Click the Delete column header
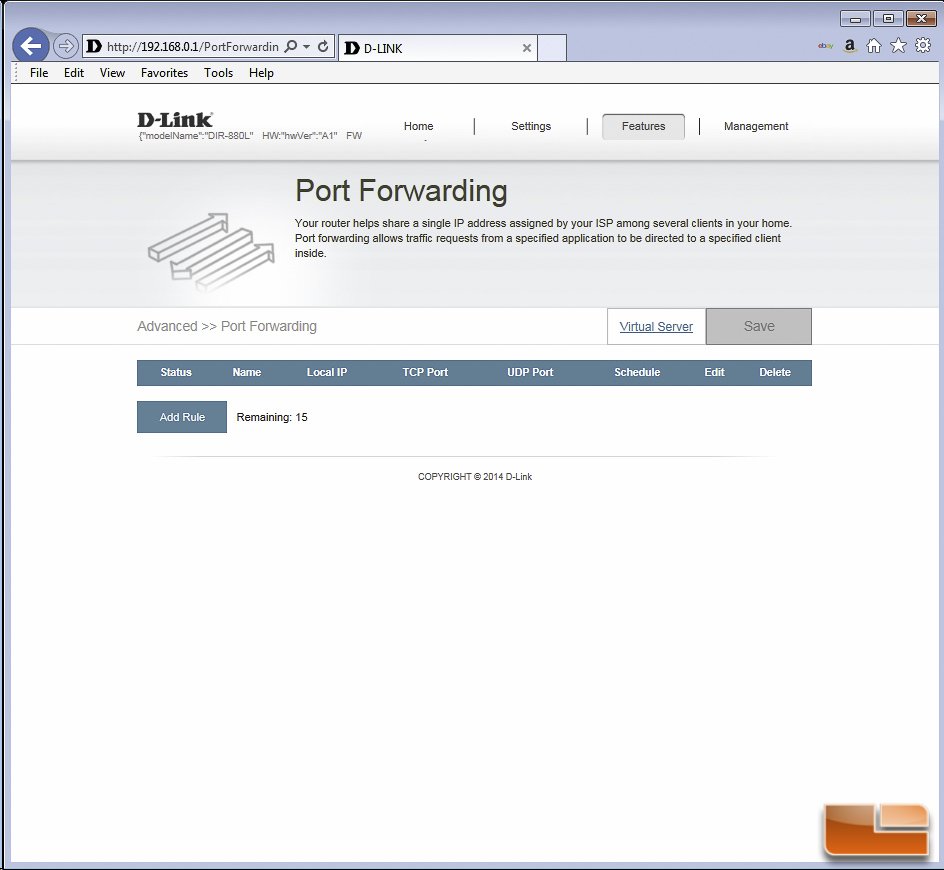This screenshot has height=870, width=944. (x=775, y=372)
